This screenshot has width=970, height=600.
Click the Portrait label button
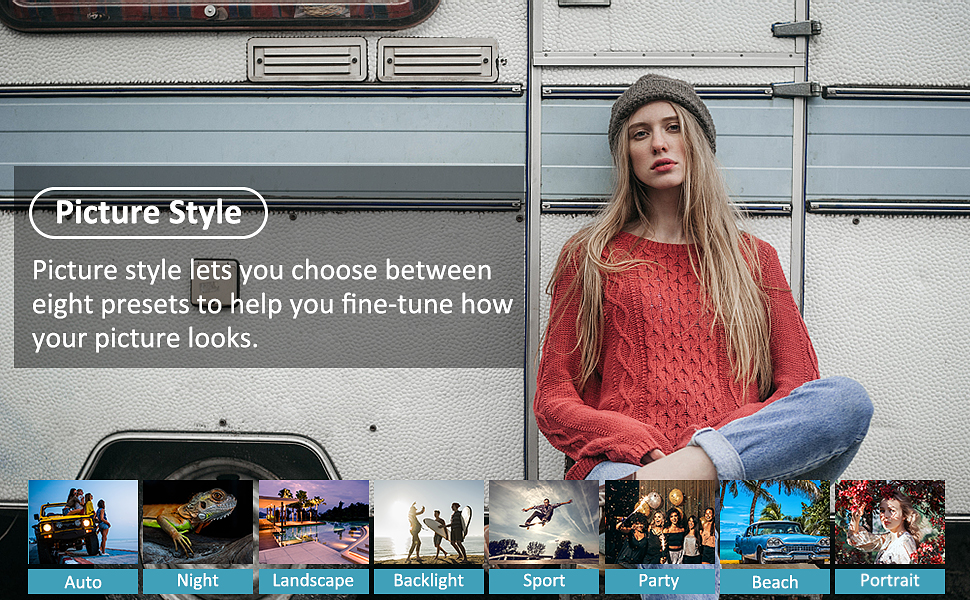(x=890, y=581)
